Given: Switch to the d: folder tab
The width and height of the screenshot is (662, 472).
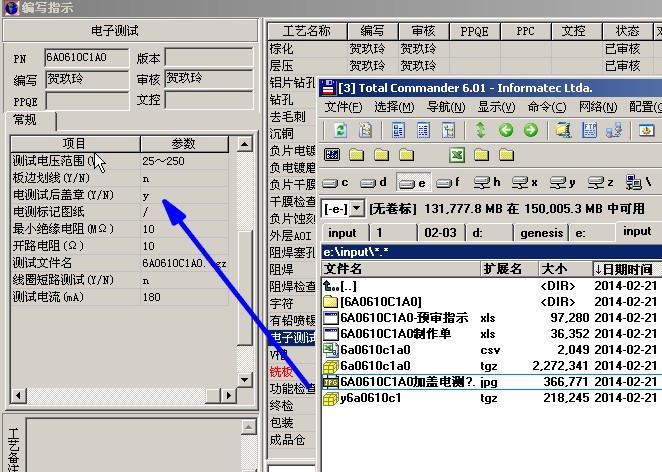Looking at the screenshot, I should pos(489,233).
